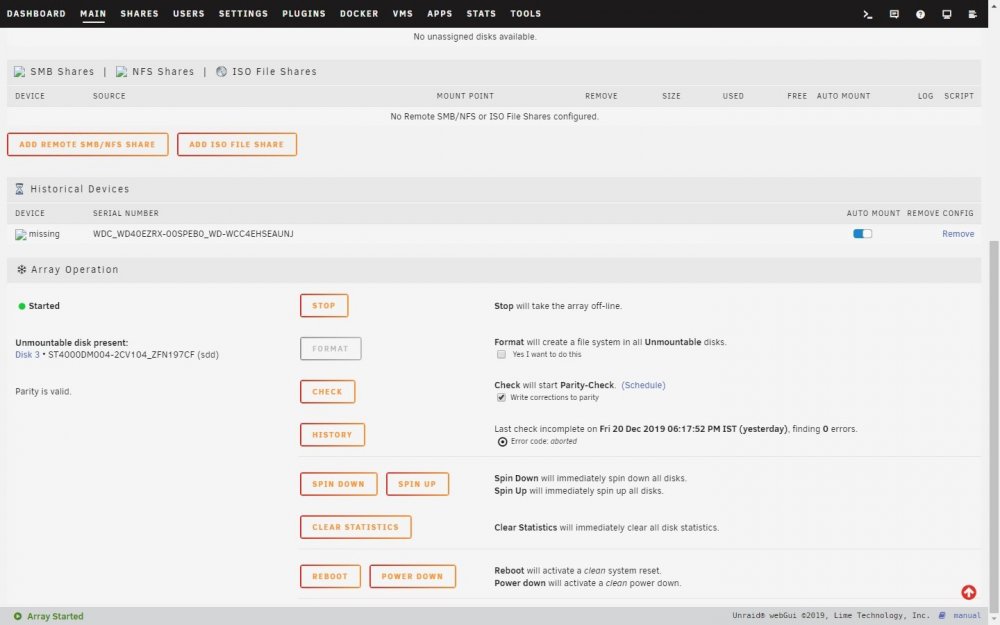Screen dimensions: 1000x625
Task: Open the Stats tab
Action: [482, 13]
